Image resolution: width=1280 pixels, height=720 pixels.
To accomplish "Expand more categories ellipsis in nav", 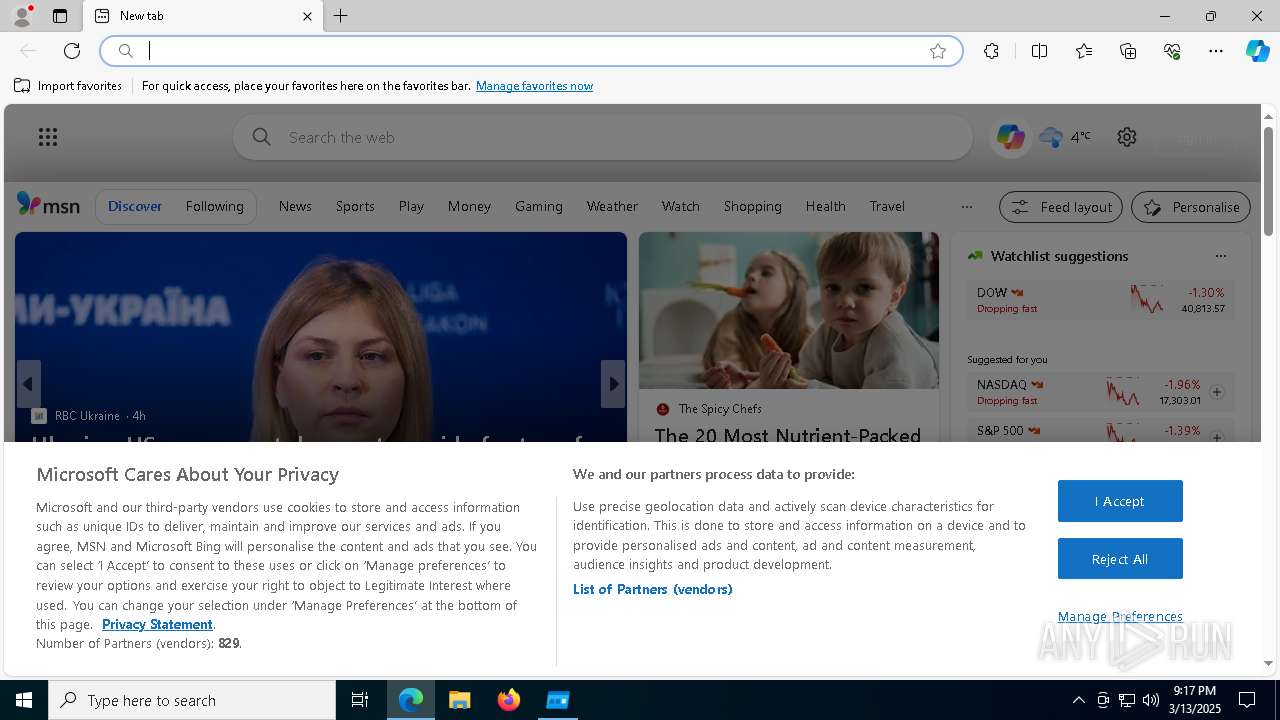I will coord(966,207).
